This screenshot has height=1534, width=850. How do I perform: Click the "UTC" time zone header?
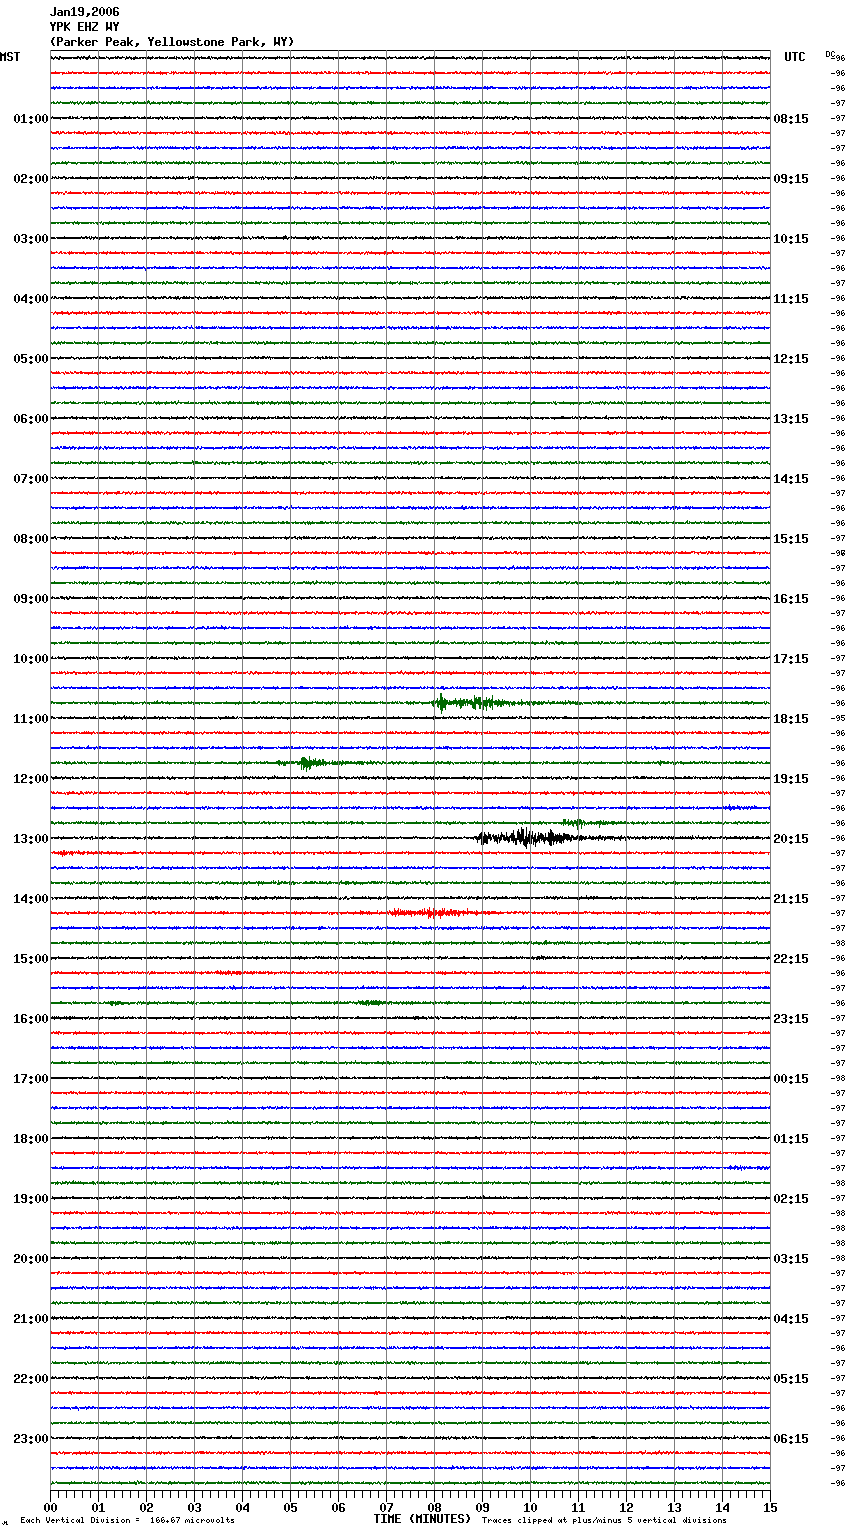click(795, 57)
